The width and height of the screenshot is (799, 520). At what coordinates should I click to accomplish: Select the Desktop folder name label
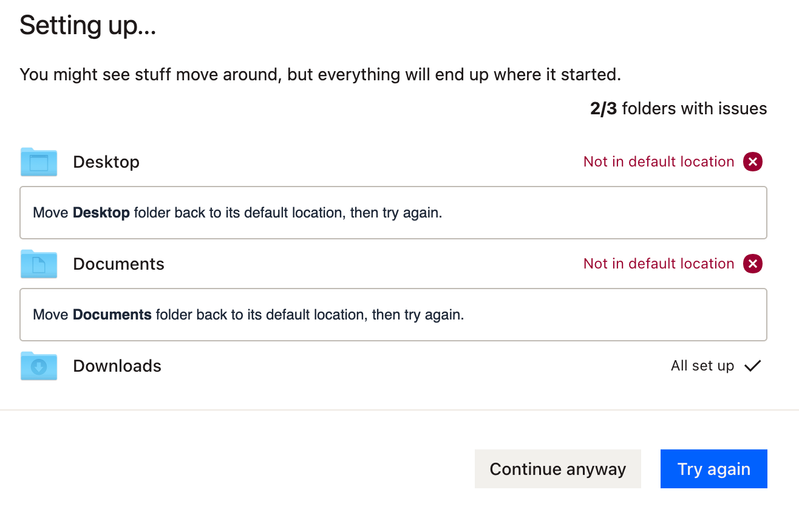click(x=106, y=162)
